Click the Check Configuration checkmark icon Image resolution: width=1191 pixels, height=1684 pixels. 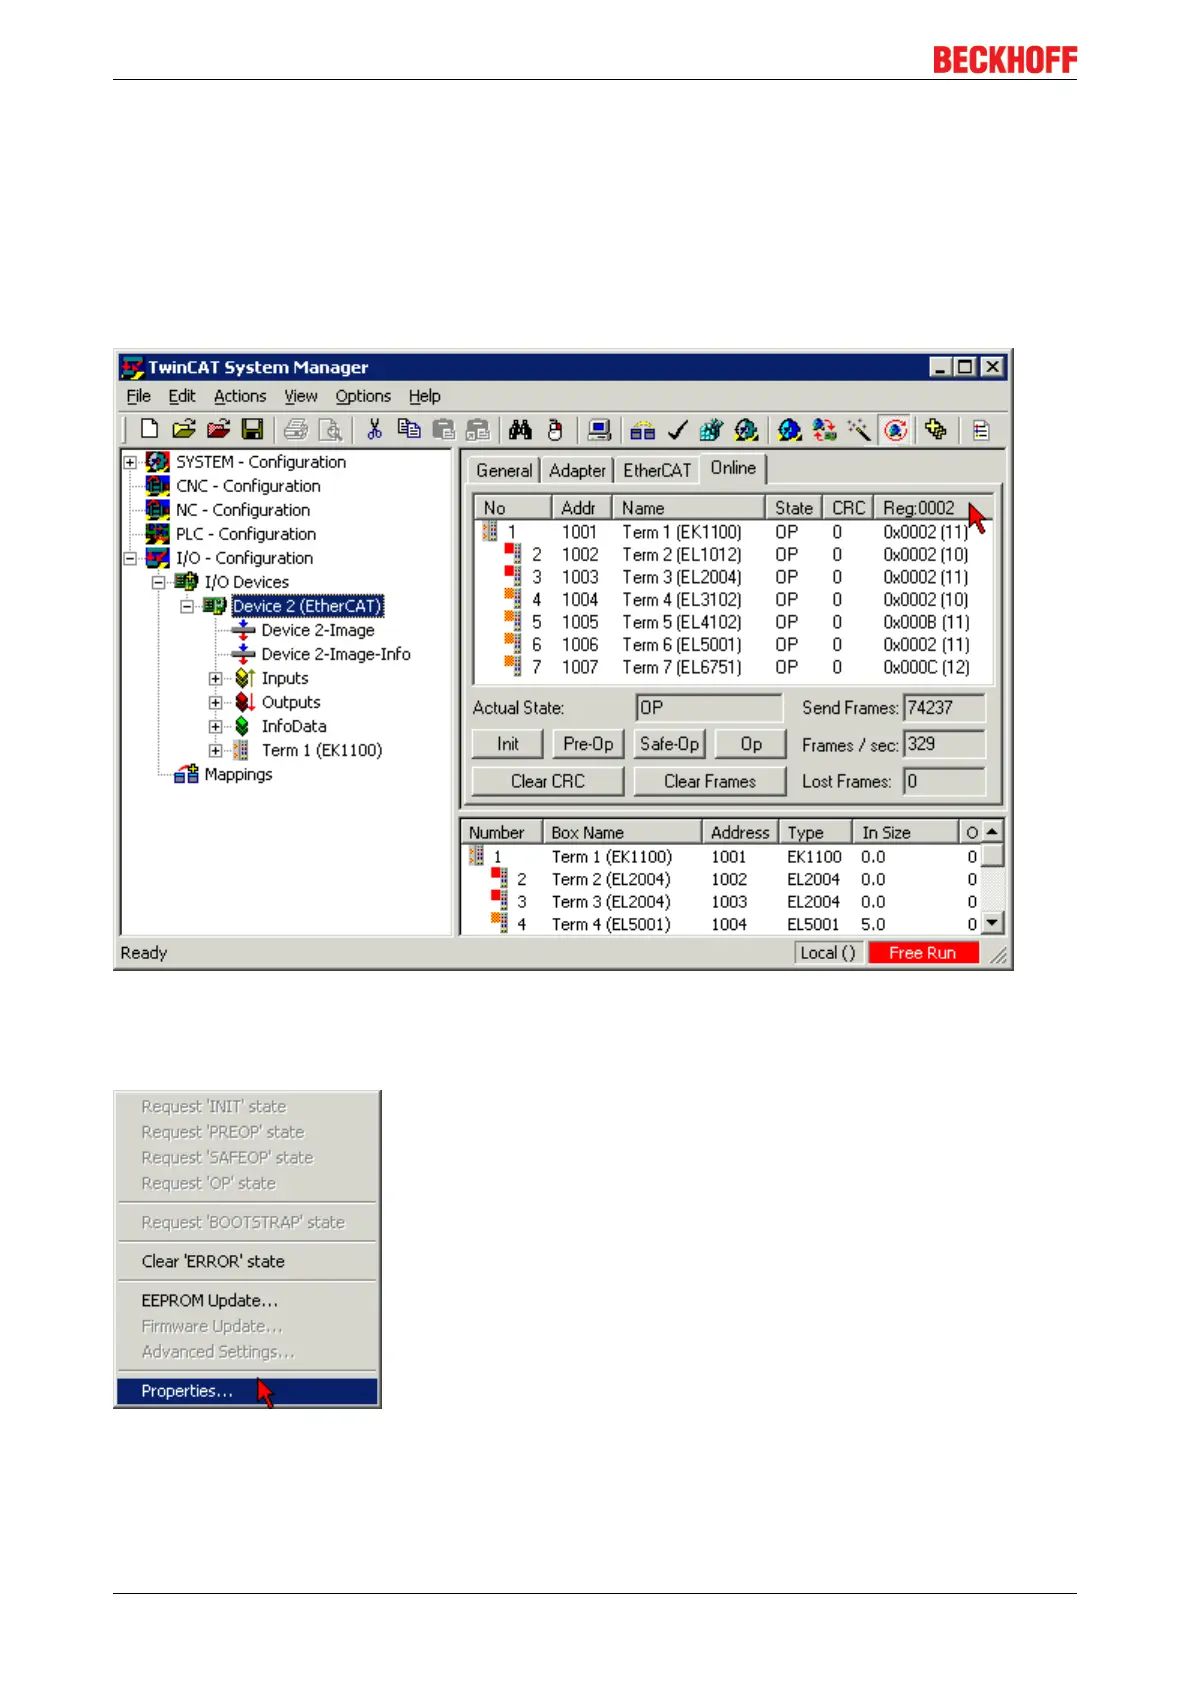pyautogui.click(x=677, y=429)
